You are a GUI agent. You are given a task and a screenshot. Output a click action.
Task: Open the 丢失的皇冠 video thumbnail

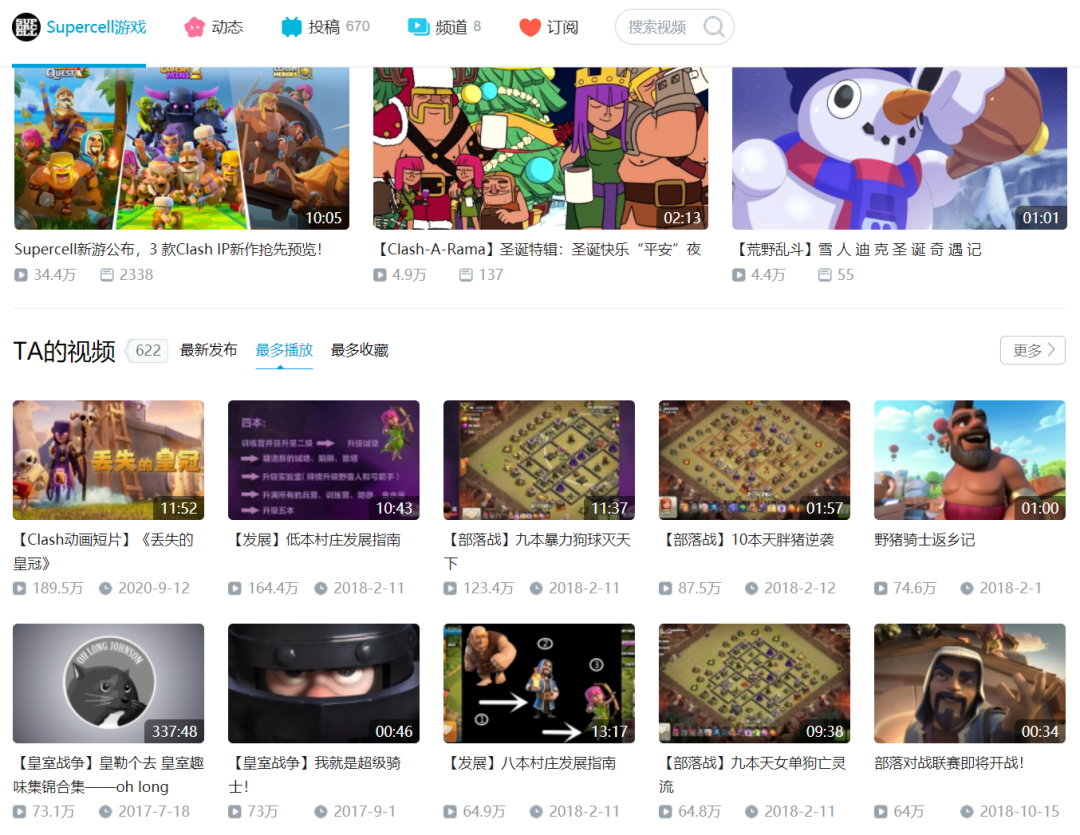[x=108, y=460]
